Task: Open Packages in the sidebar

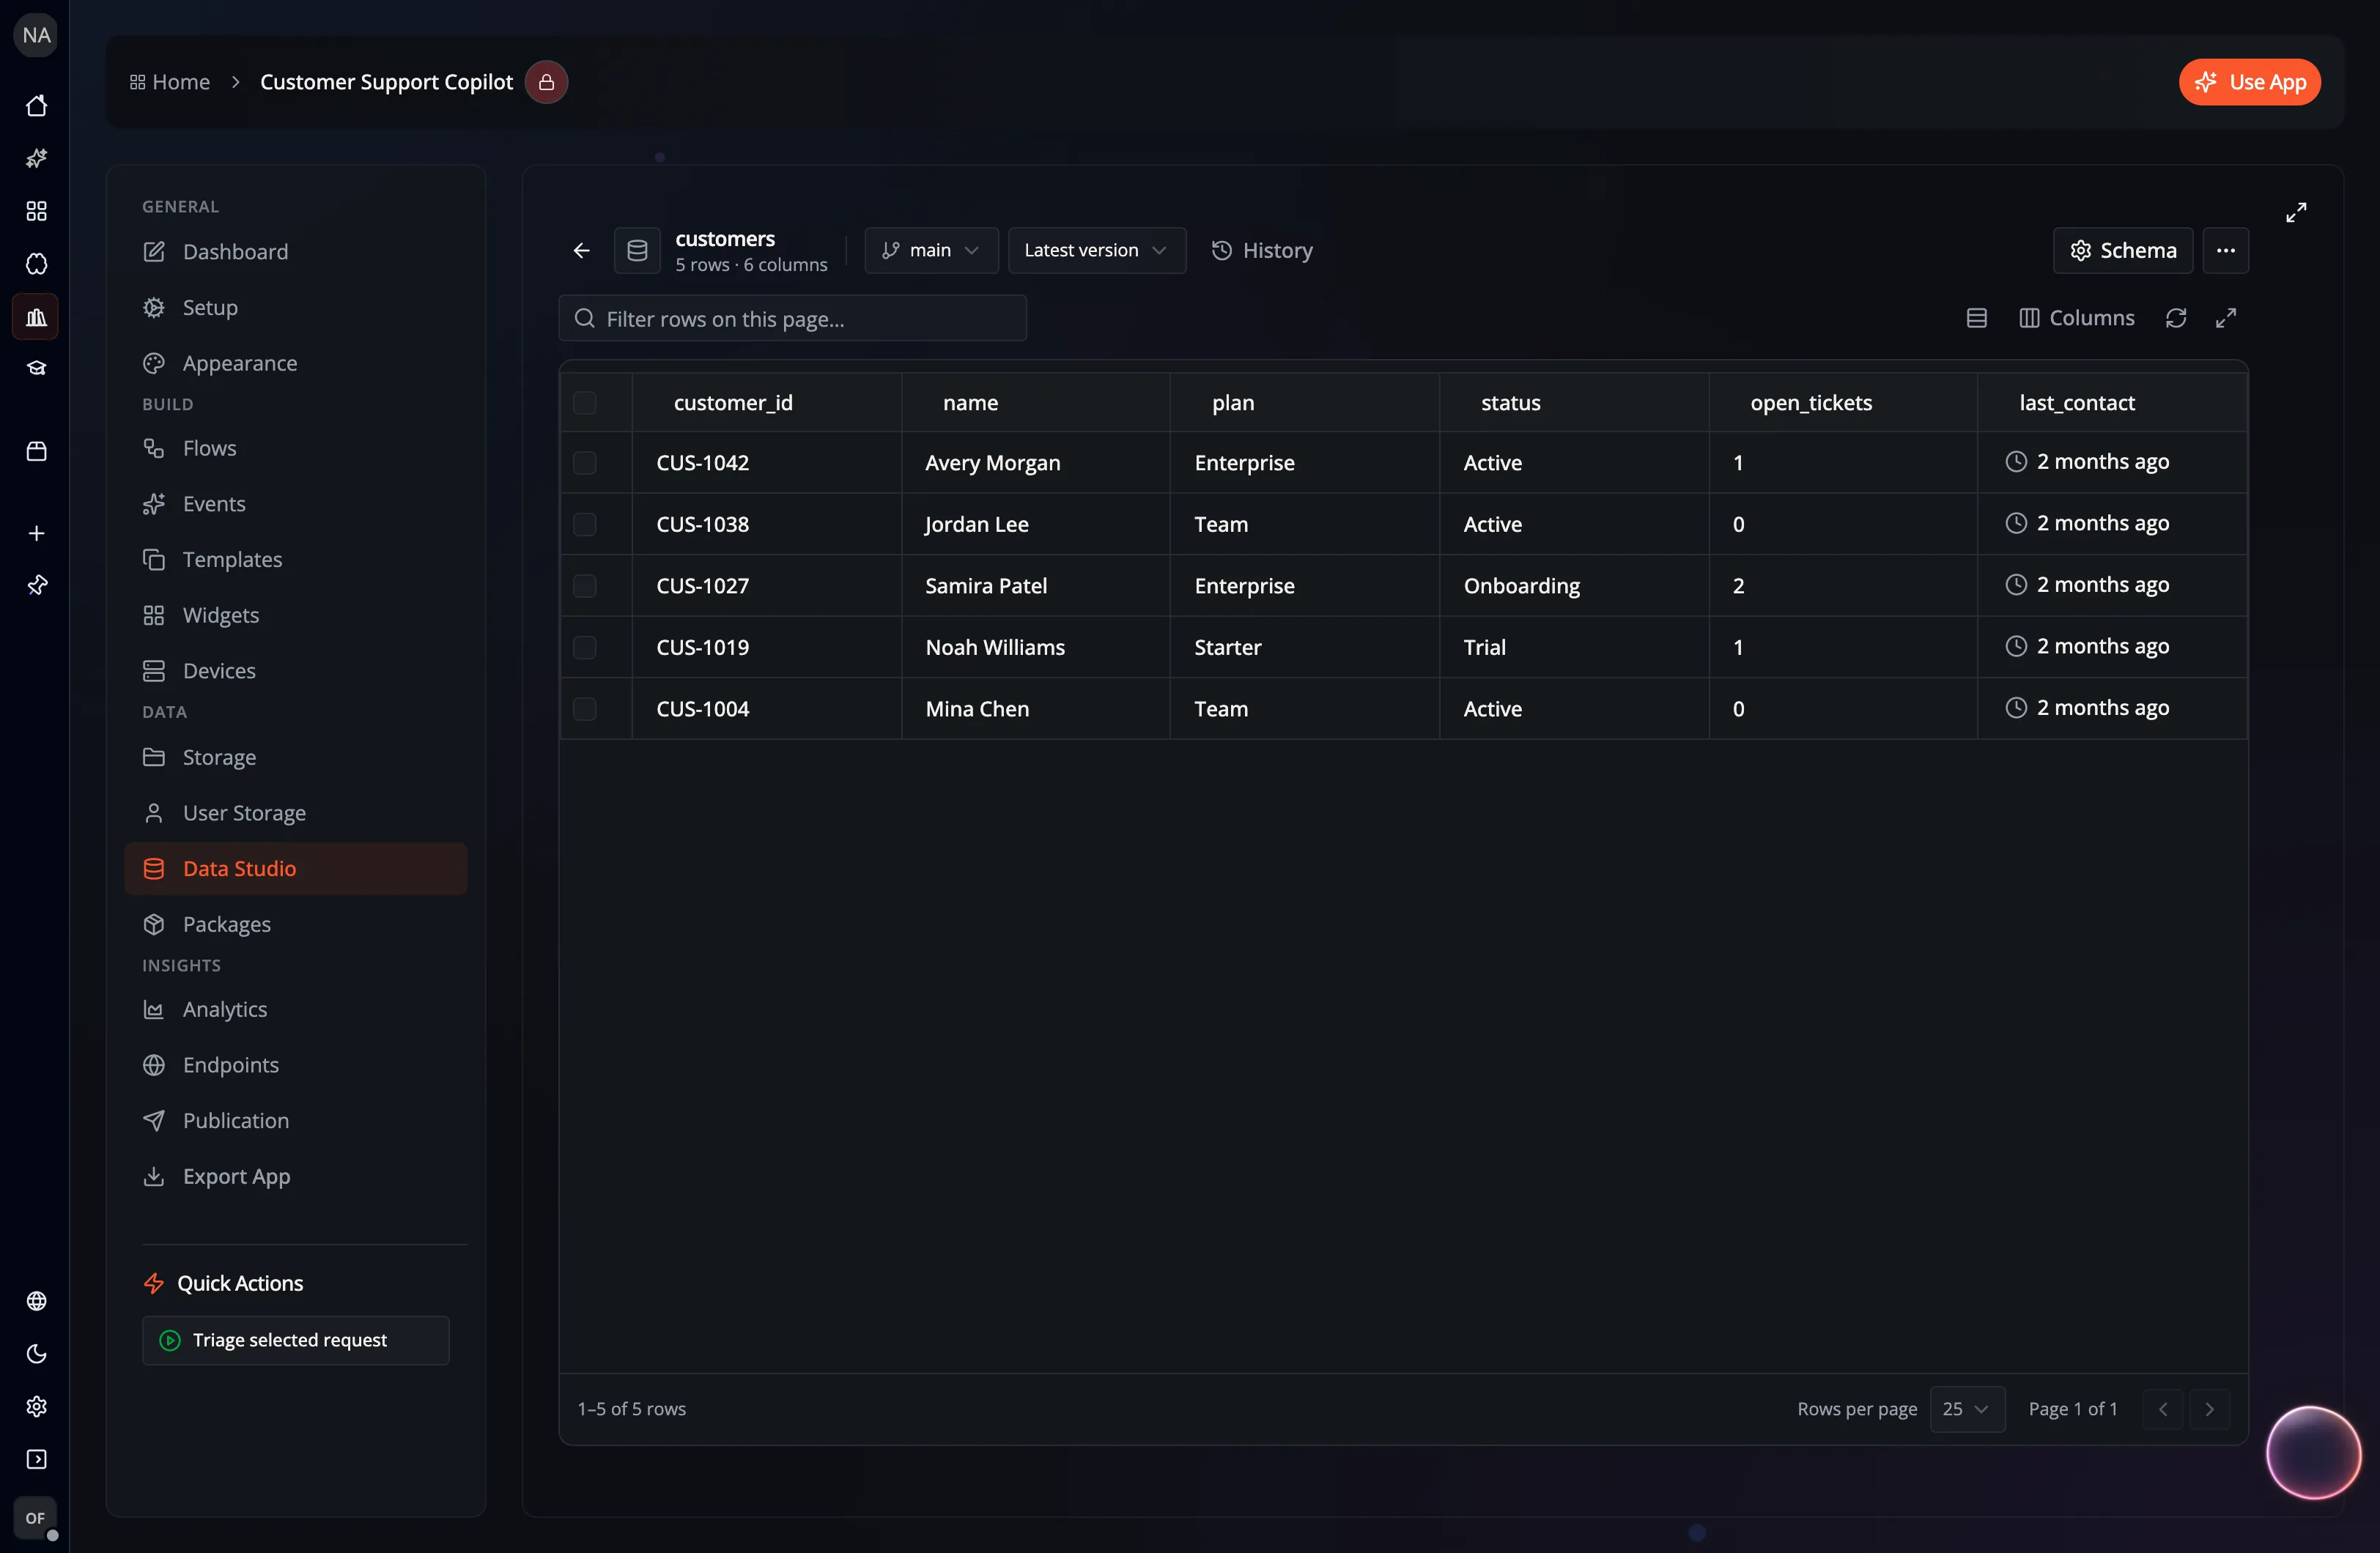Action: point(296,924)
